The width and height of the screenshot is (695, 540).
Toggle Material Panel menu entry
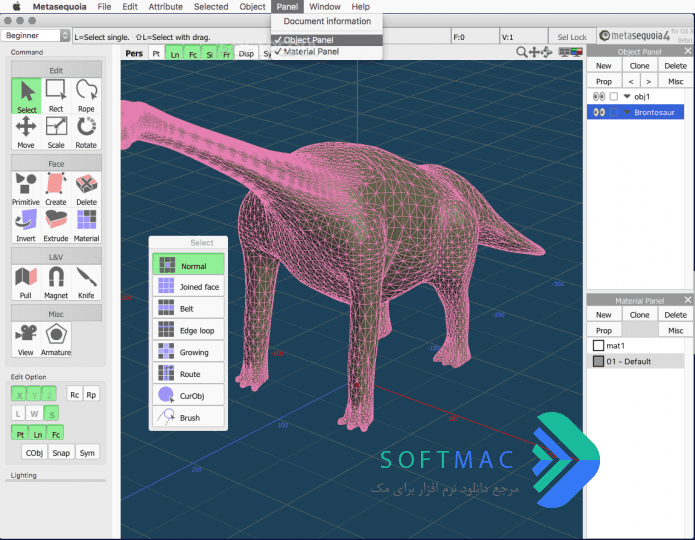click(327, 52)
